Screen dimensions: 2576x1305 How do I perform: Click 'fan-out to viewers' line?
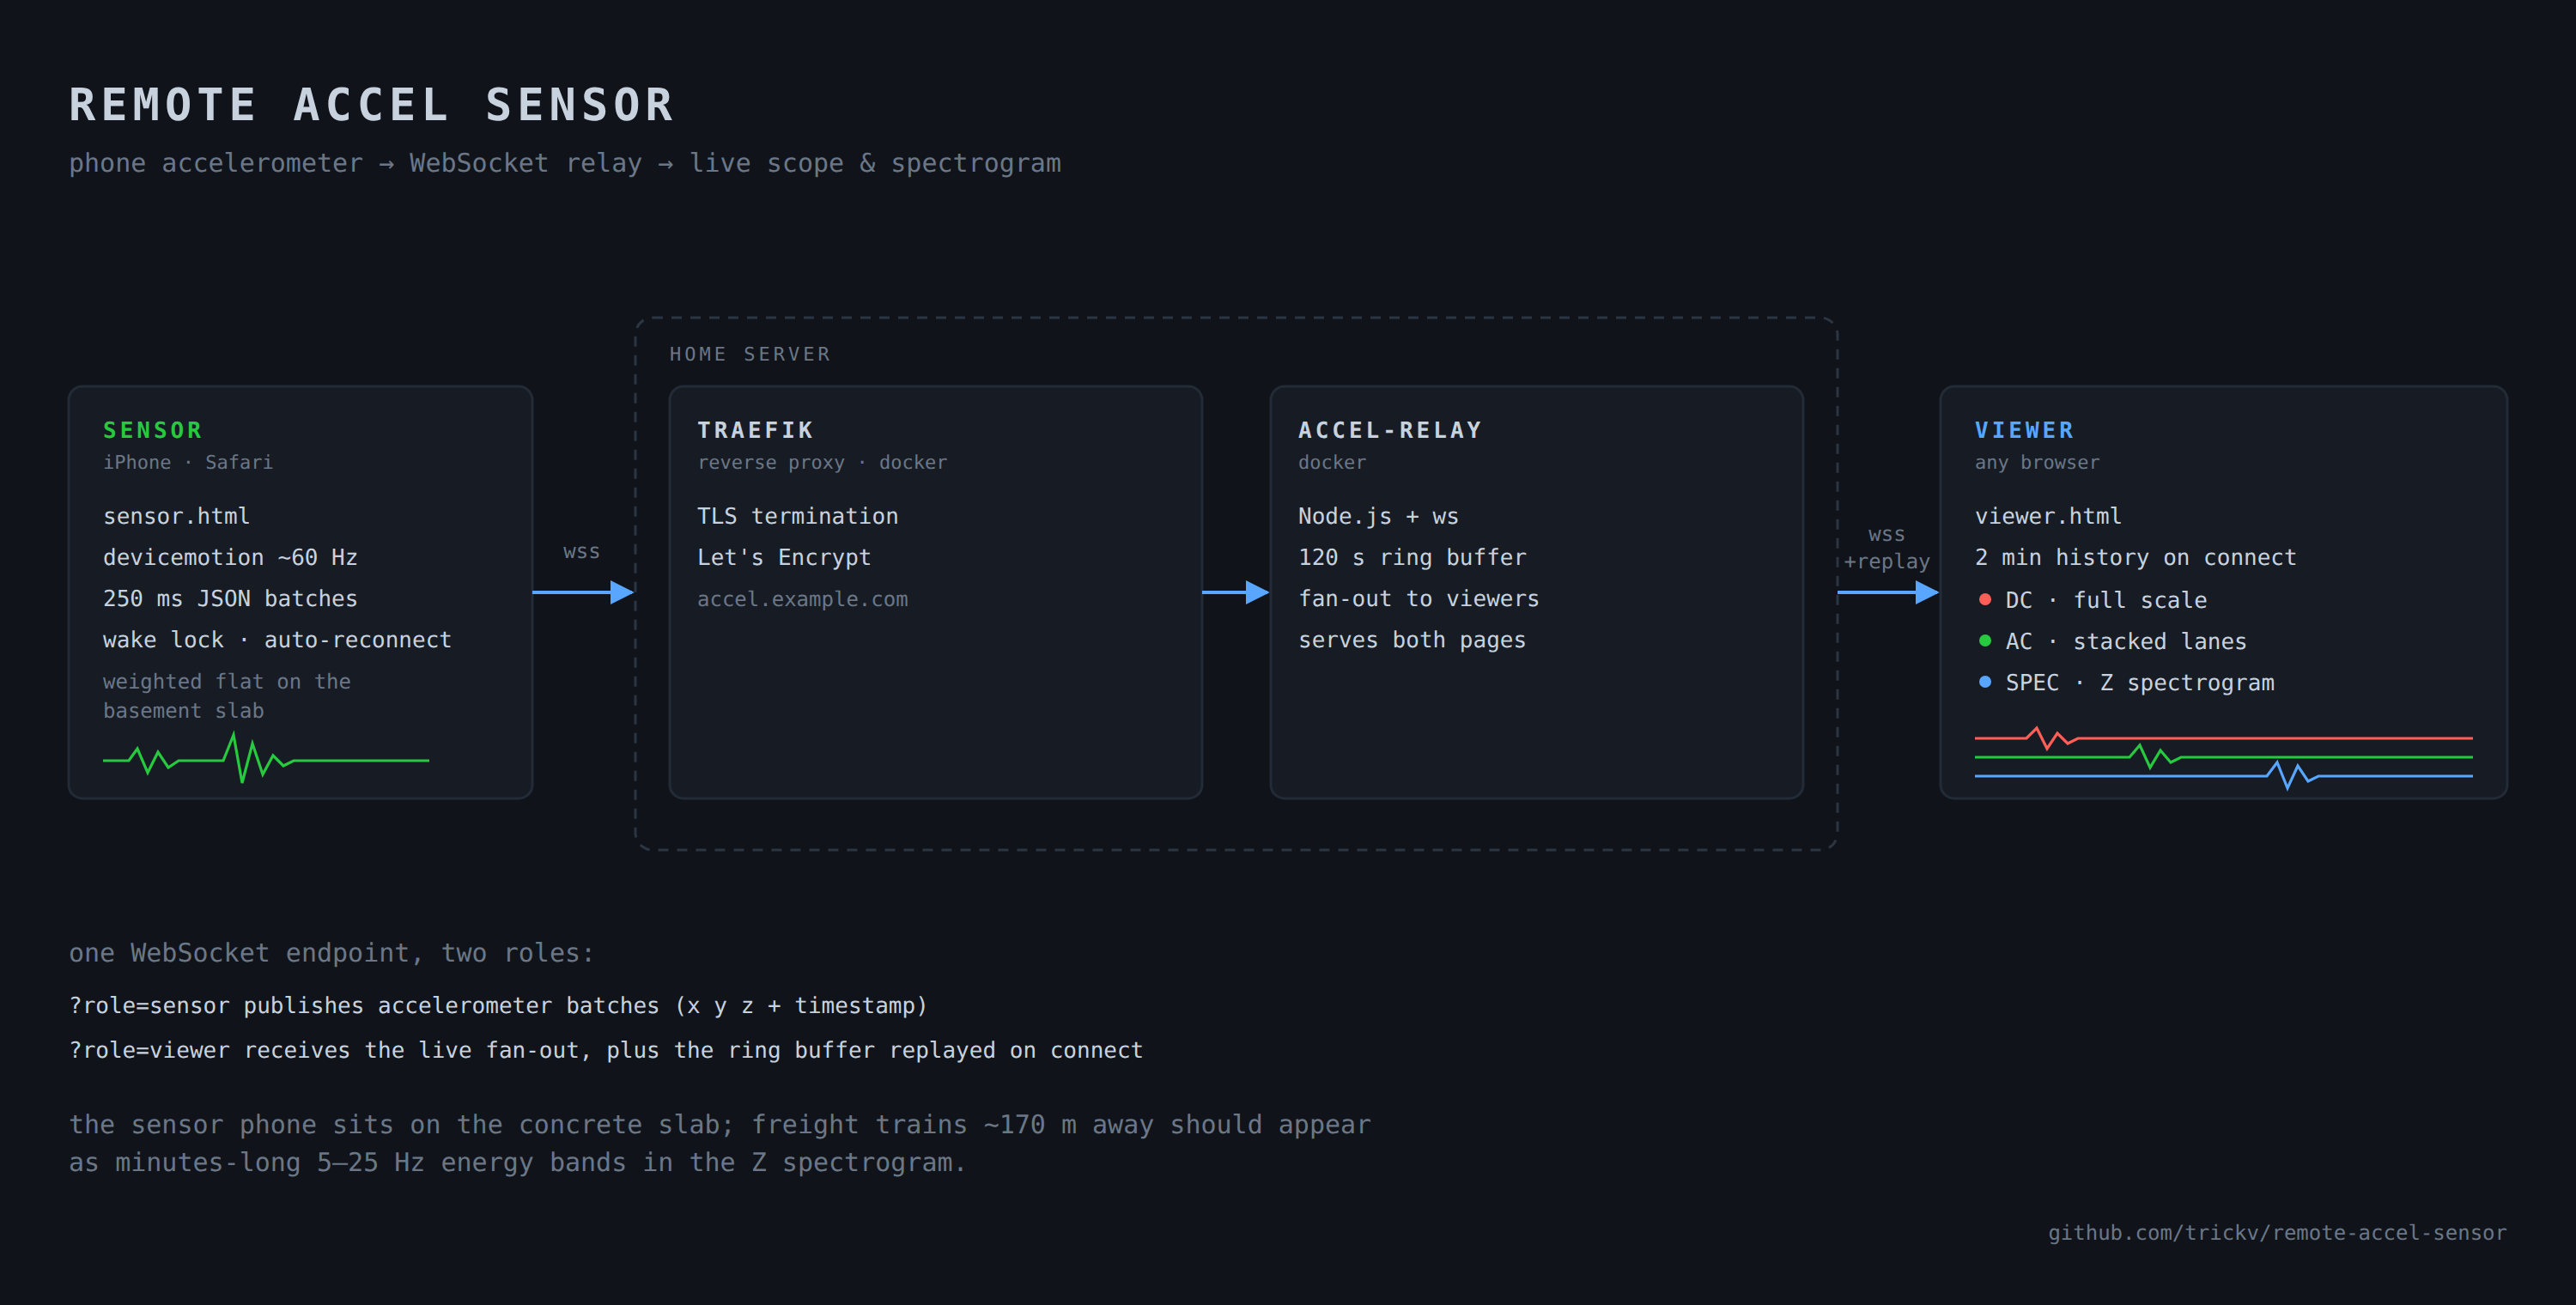pos(1419,598)
